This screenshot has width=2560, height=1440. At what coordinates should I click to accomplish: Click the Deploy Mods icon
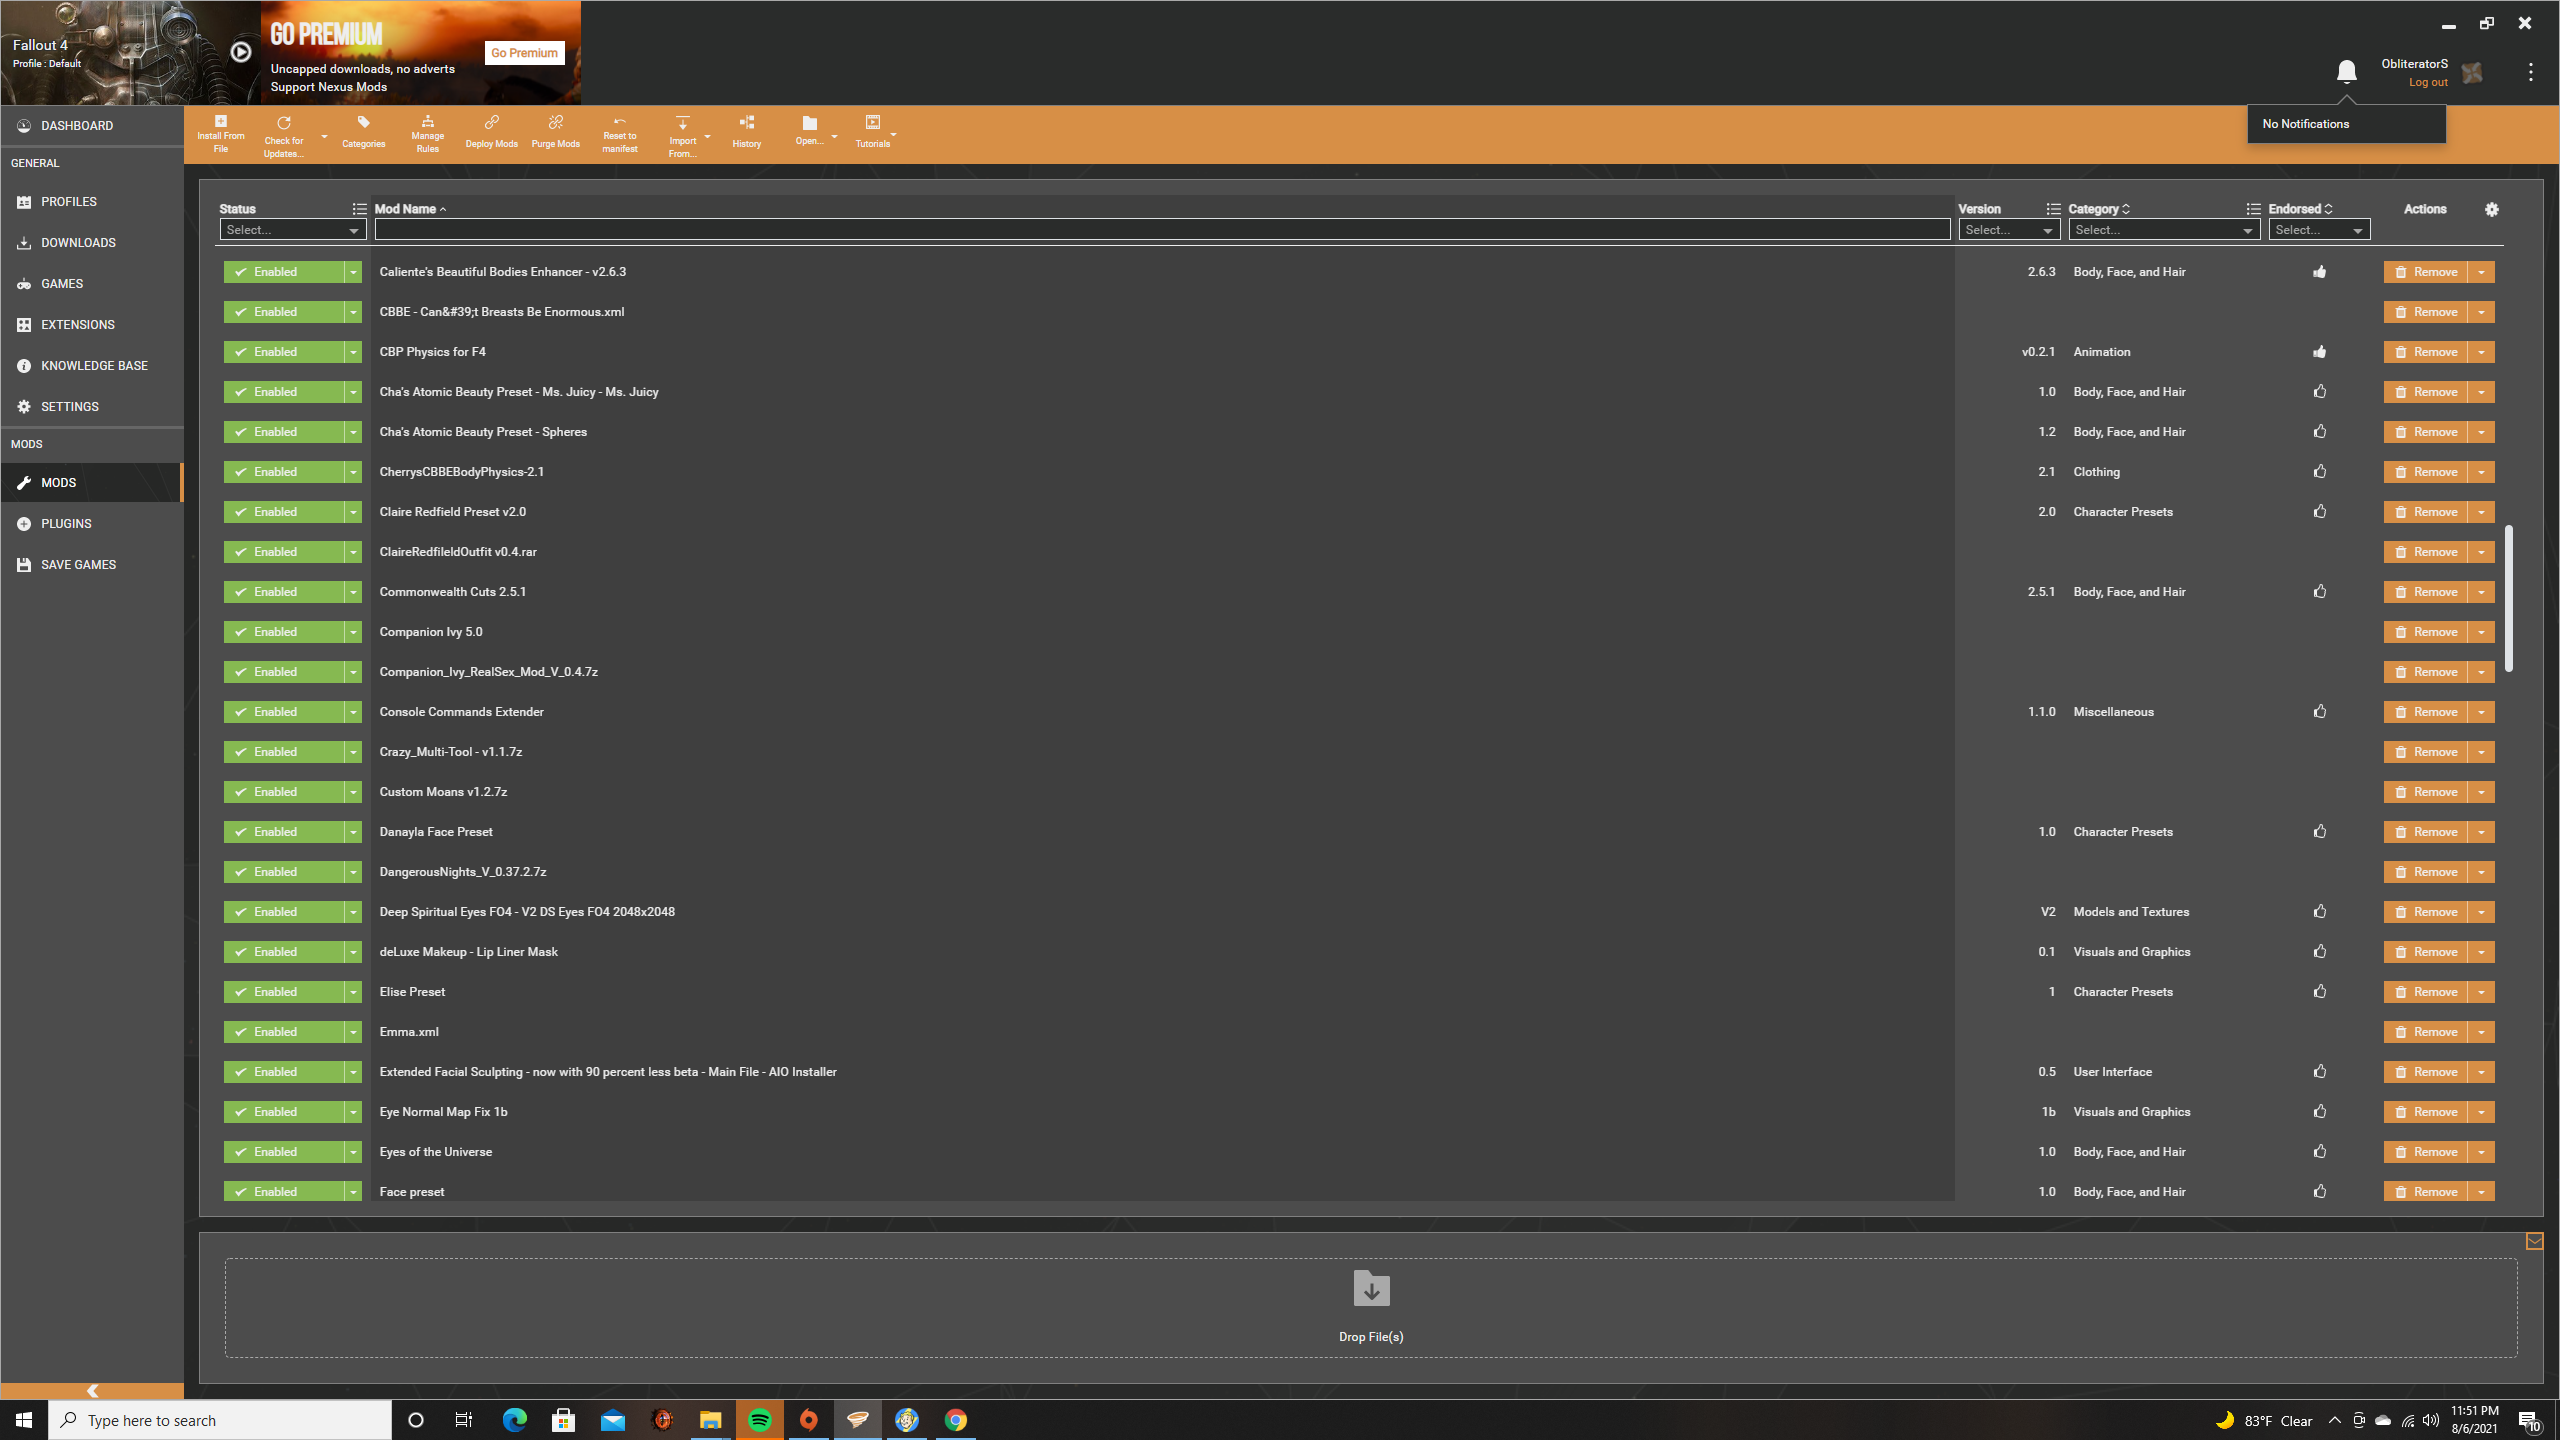(x=491, y=132)
